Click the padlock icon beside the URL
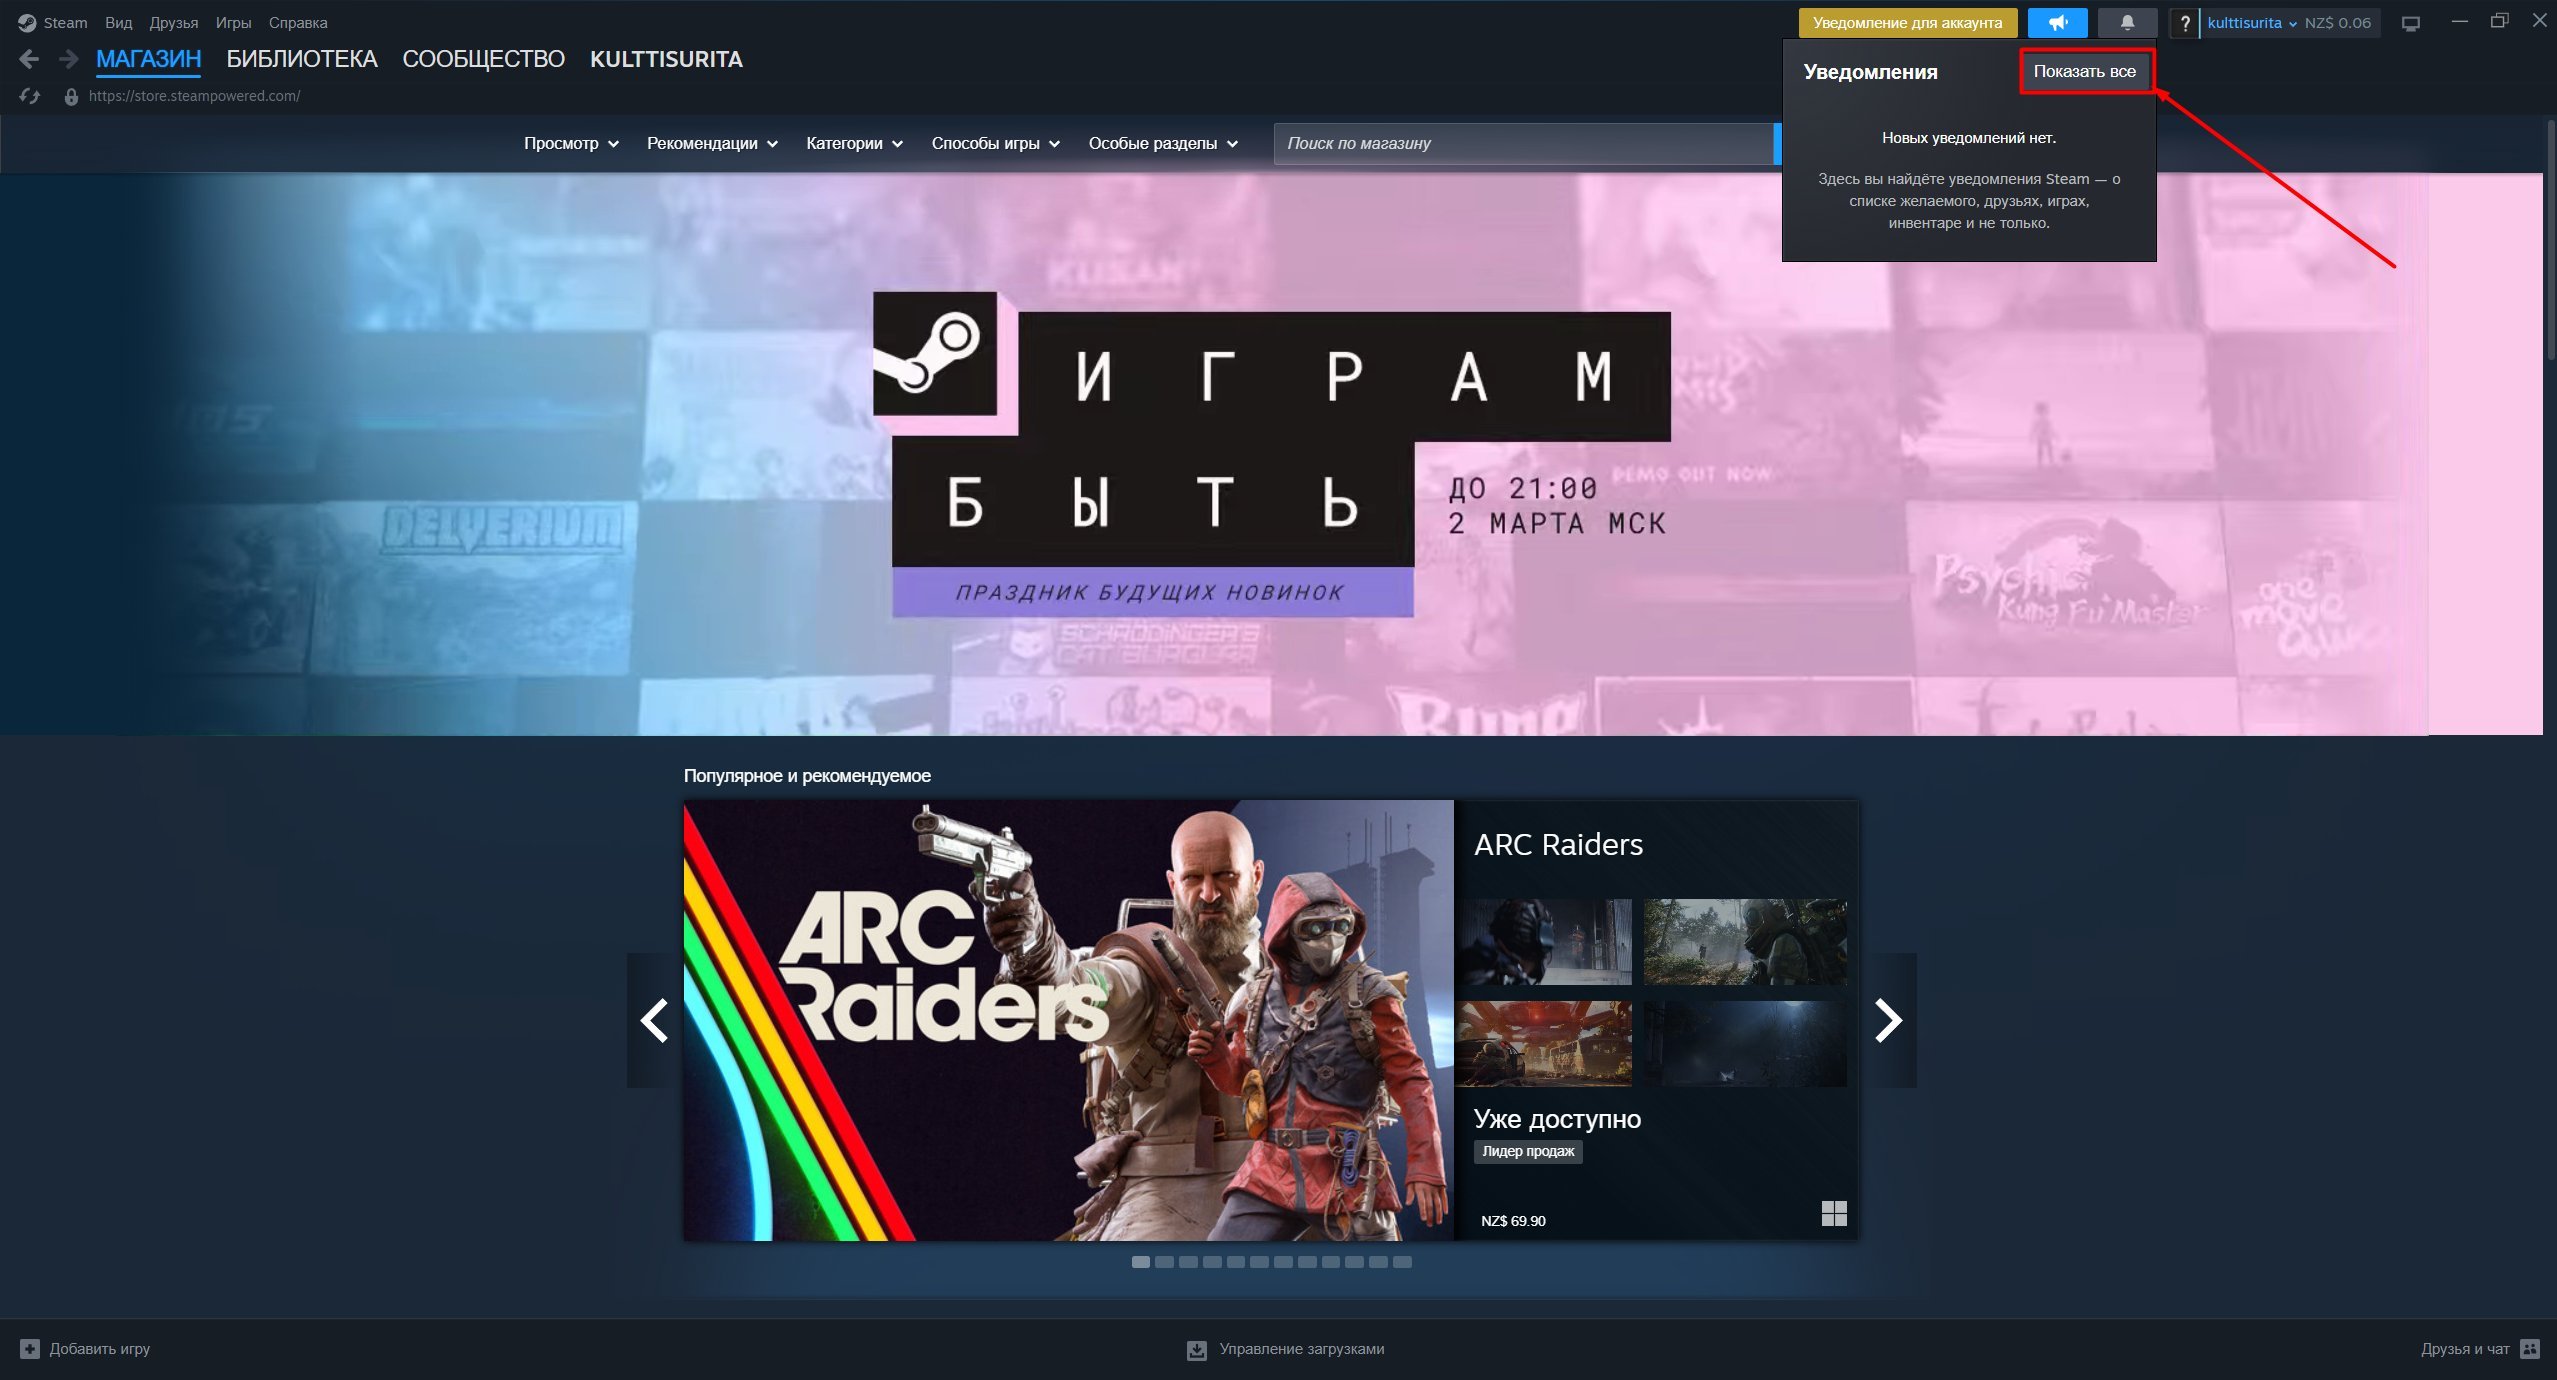Viewport: 2557px width, 1380px height. 71,96
